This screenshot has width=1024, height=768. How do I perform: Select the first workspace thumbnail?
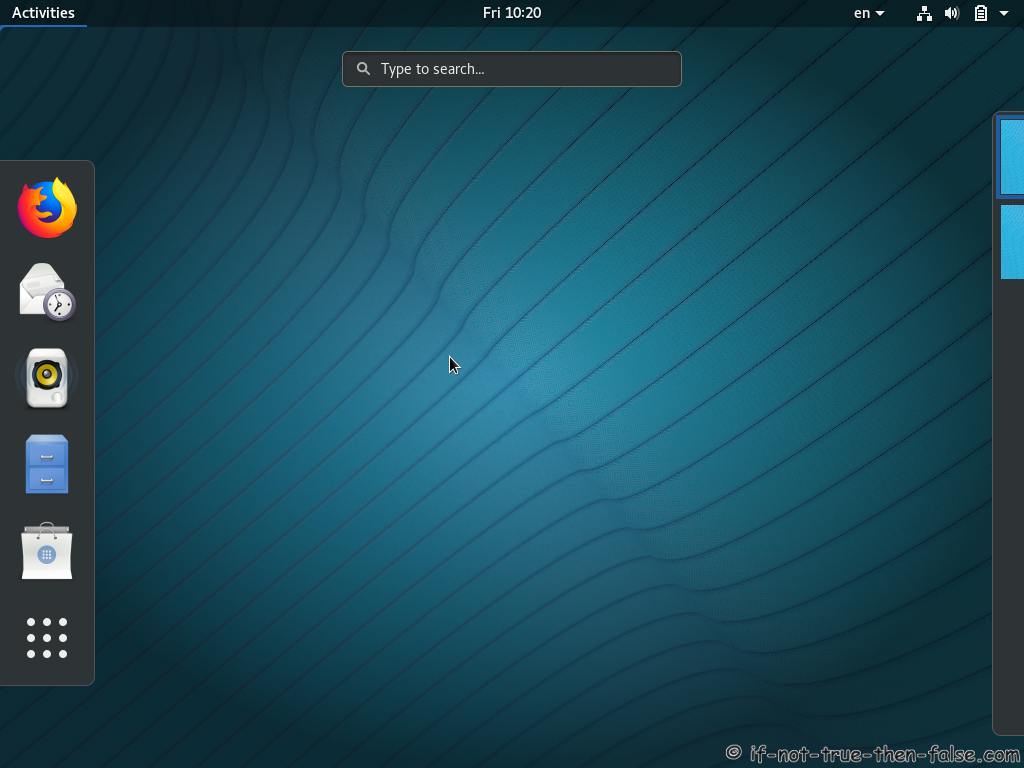(x=1011, y=156)
